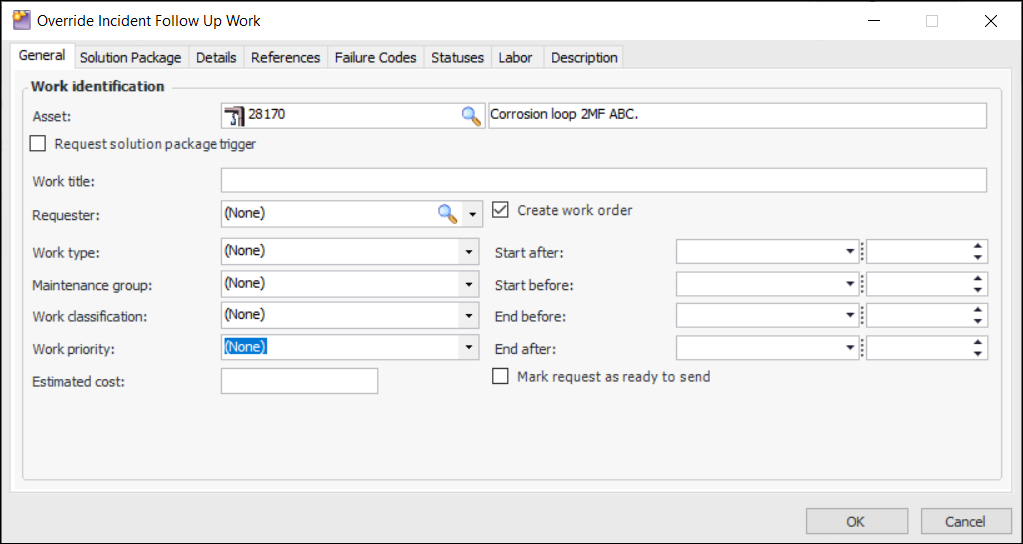The image size is (1023, 544).
Task: Expand the Work type dropdown
Action: coord(469,252)
